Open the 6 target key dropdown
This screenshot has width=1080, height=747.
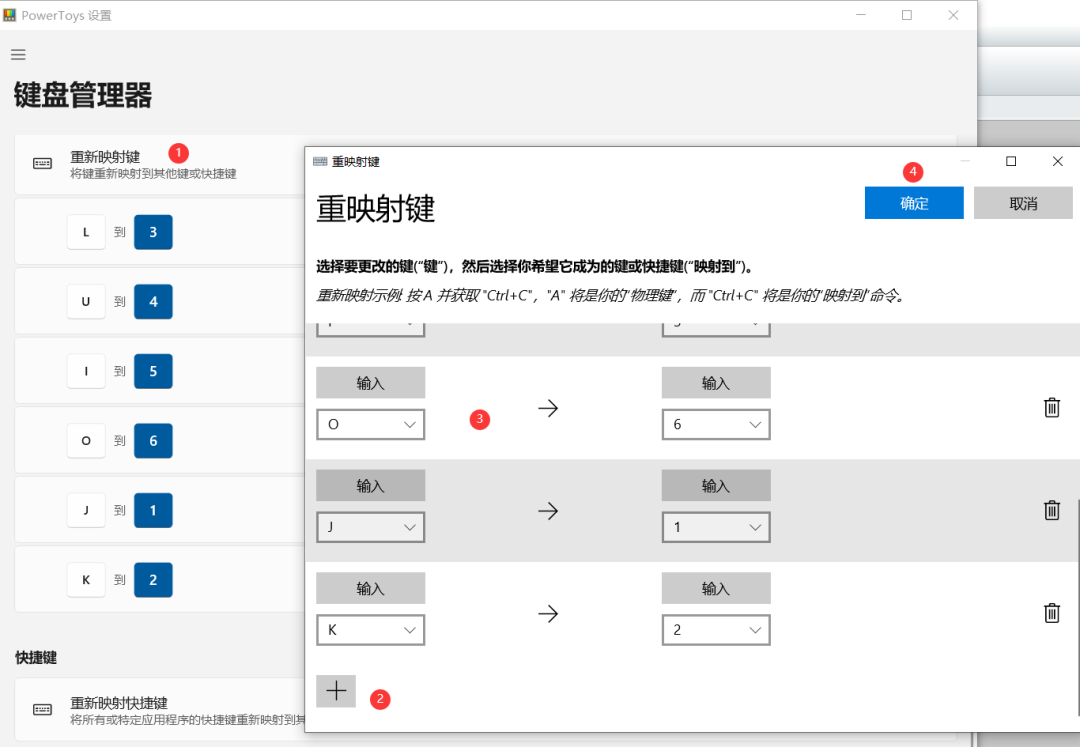click(716, 424)
